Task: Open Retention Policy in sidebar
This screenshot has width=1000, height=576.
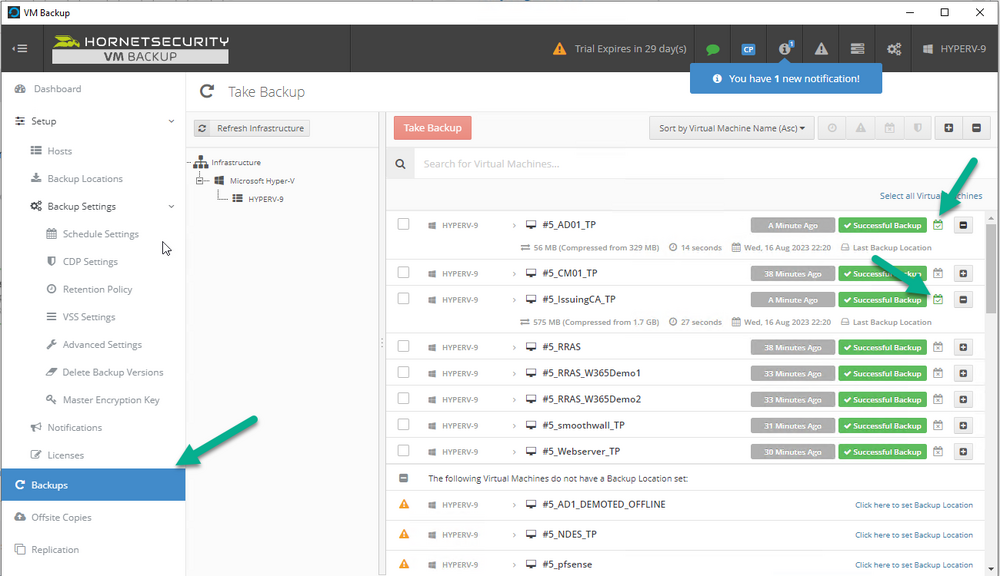Action: [x=97, y=290]
